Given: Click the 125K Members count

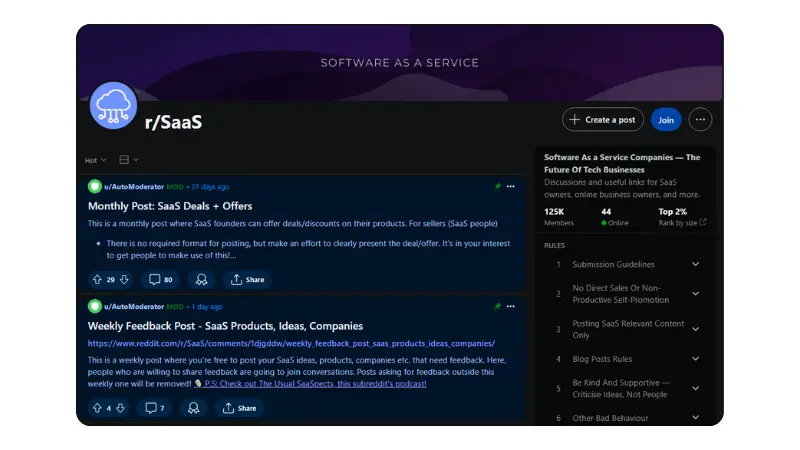Looking at the screenshot, I should pyautogui.click(x=559, y=217).
